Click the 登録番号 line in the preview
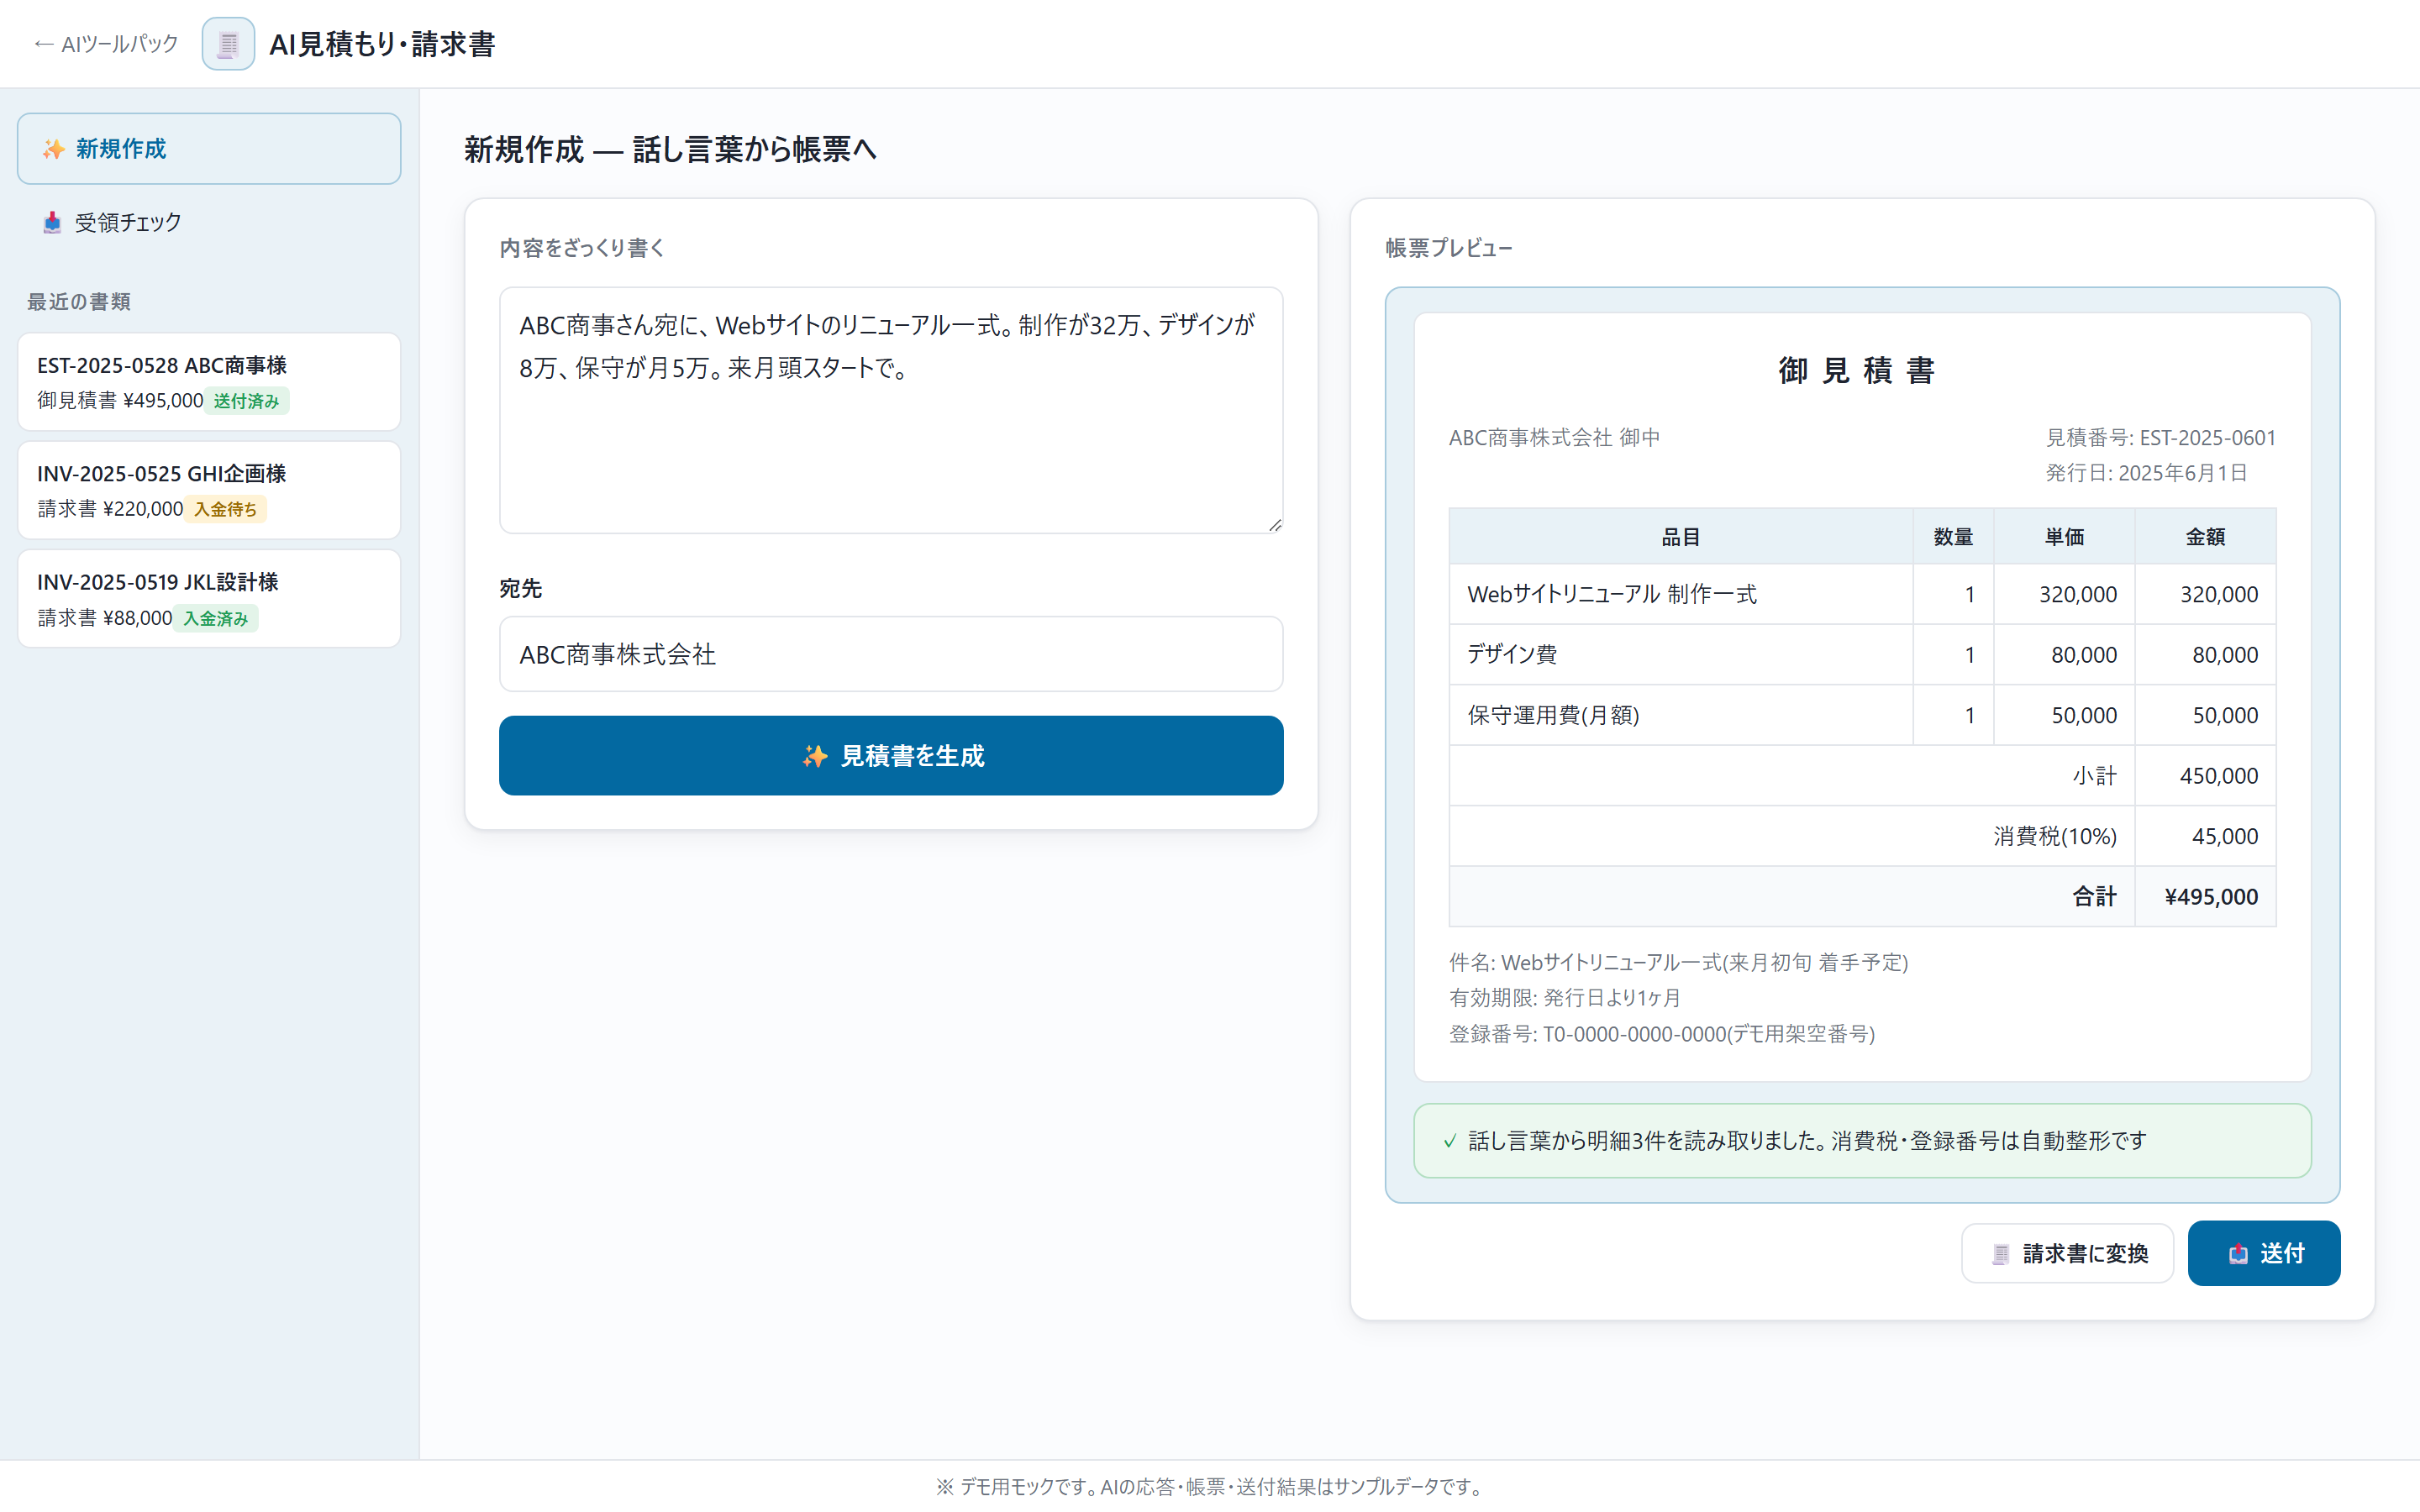The height and width of the screenshot is (1512, 2420). point(1662,1034)
